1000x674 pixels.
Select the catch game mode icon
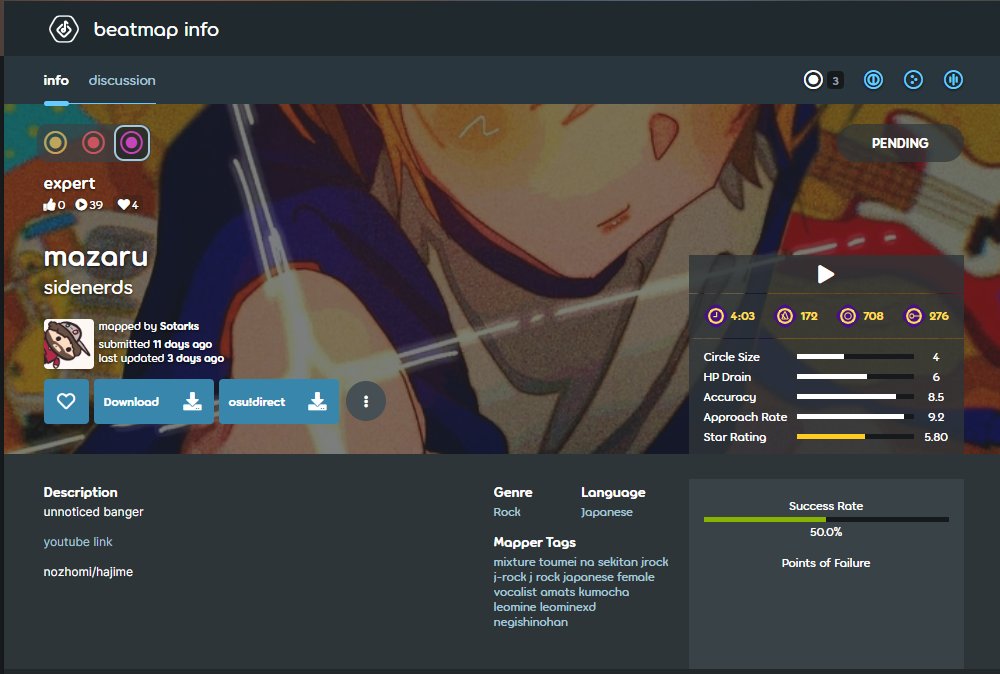913,80
